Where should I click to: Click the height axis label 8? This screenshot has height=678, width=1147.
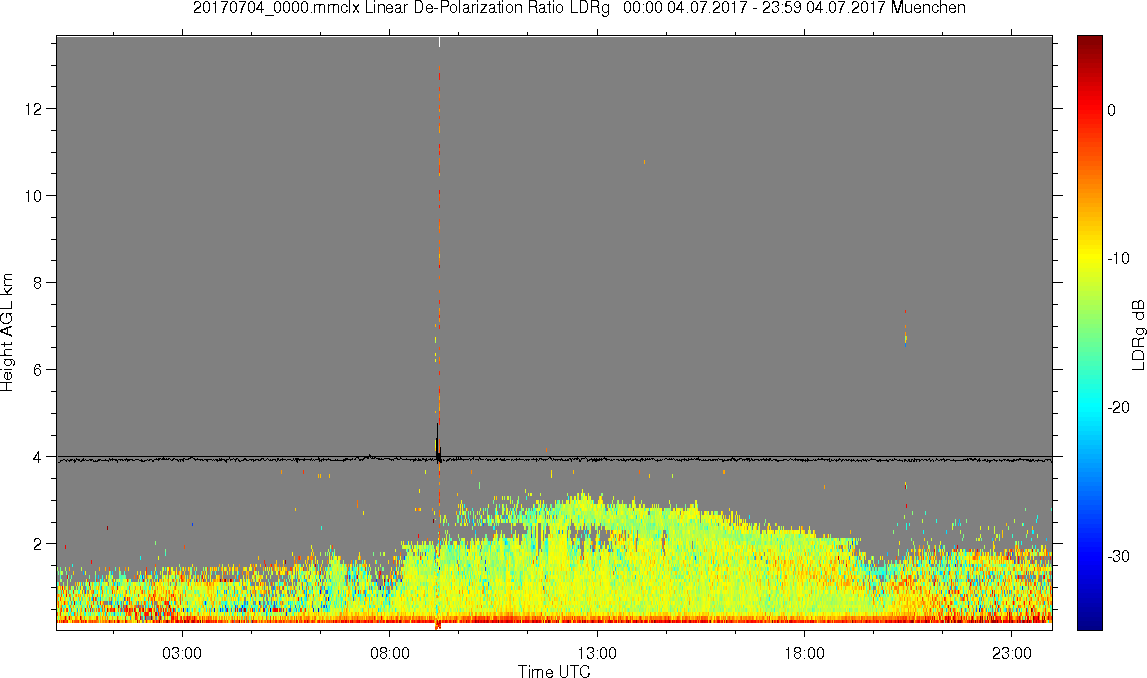[x=37, y=283]
